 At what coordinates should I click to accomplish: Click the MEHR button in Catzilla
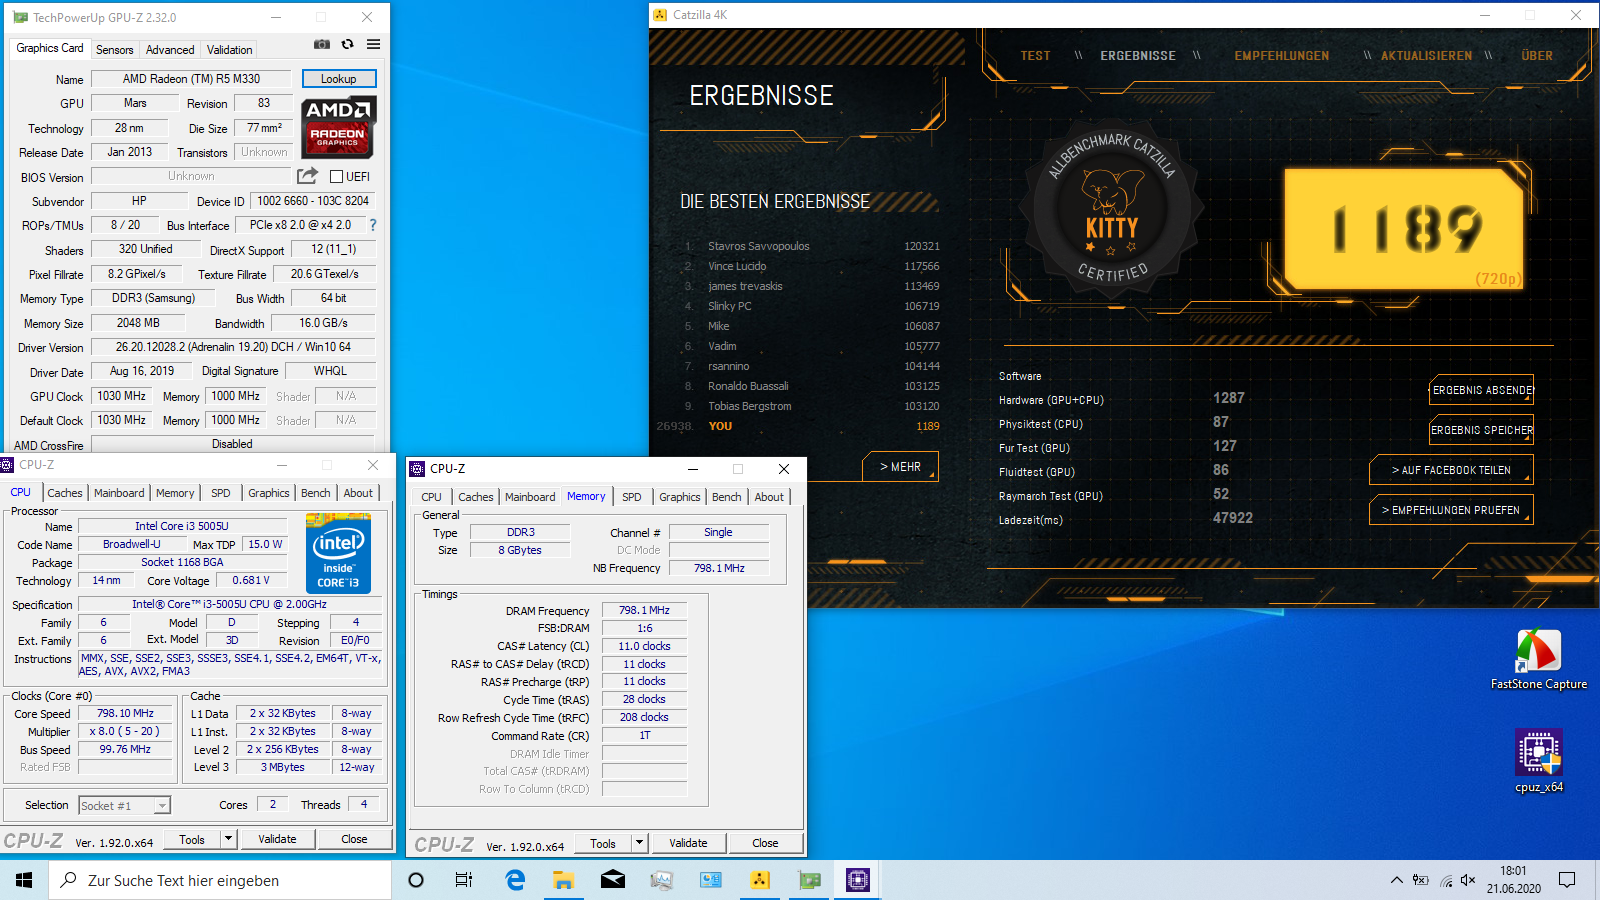click(900, 467)
